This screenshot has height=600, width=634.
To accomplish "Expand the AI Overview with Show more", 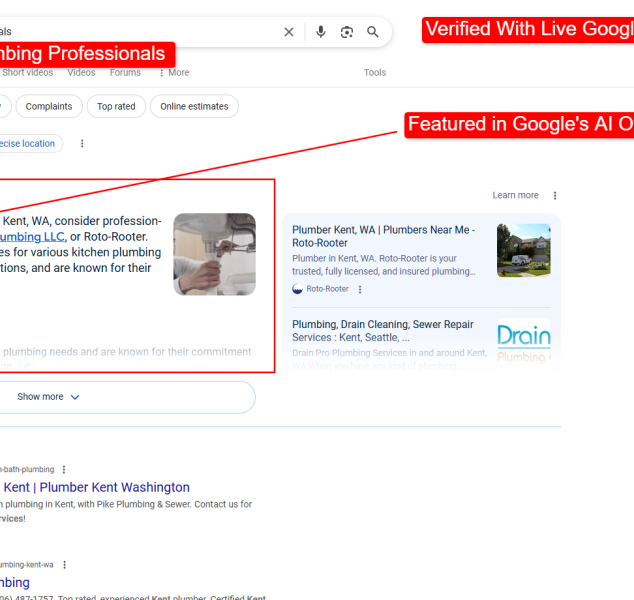I will coord(127,397).
